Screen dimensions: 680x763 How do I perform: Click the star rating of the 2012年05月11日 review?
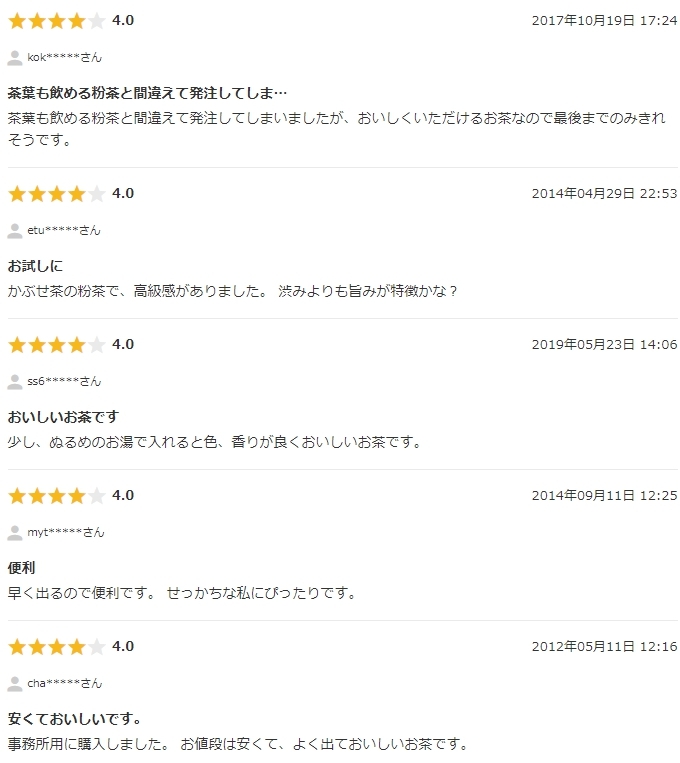pyautogui.click(x=56, y=646)
